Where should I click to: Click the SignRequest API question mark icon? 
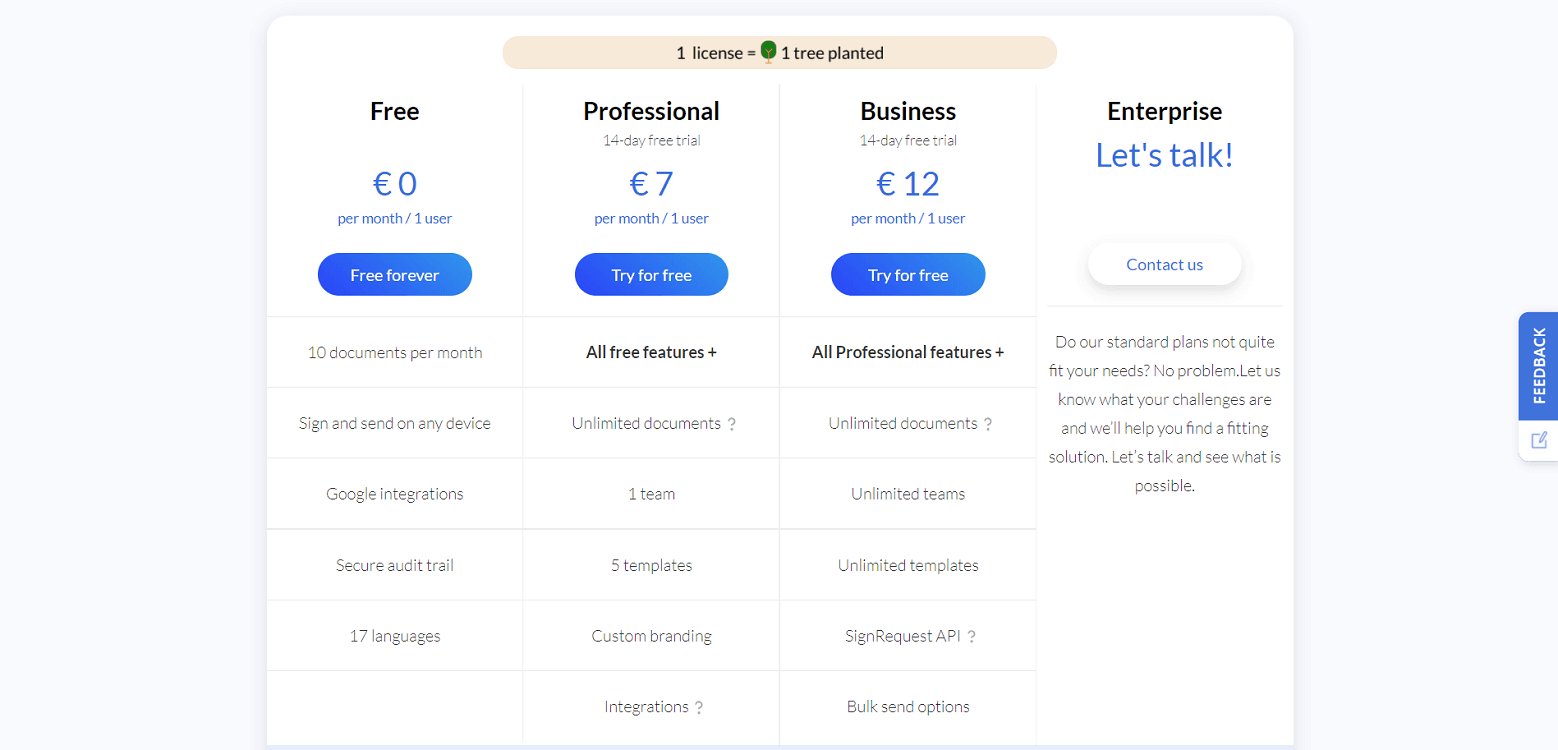click(x=971, y=637)
